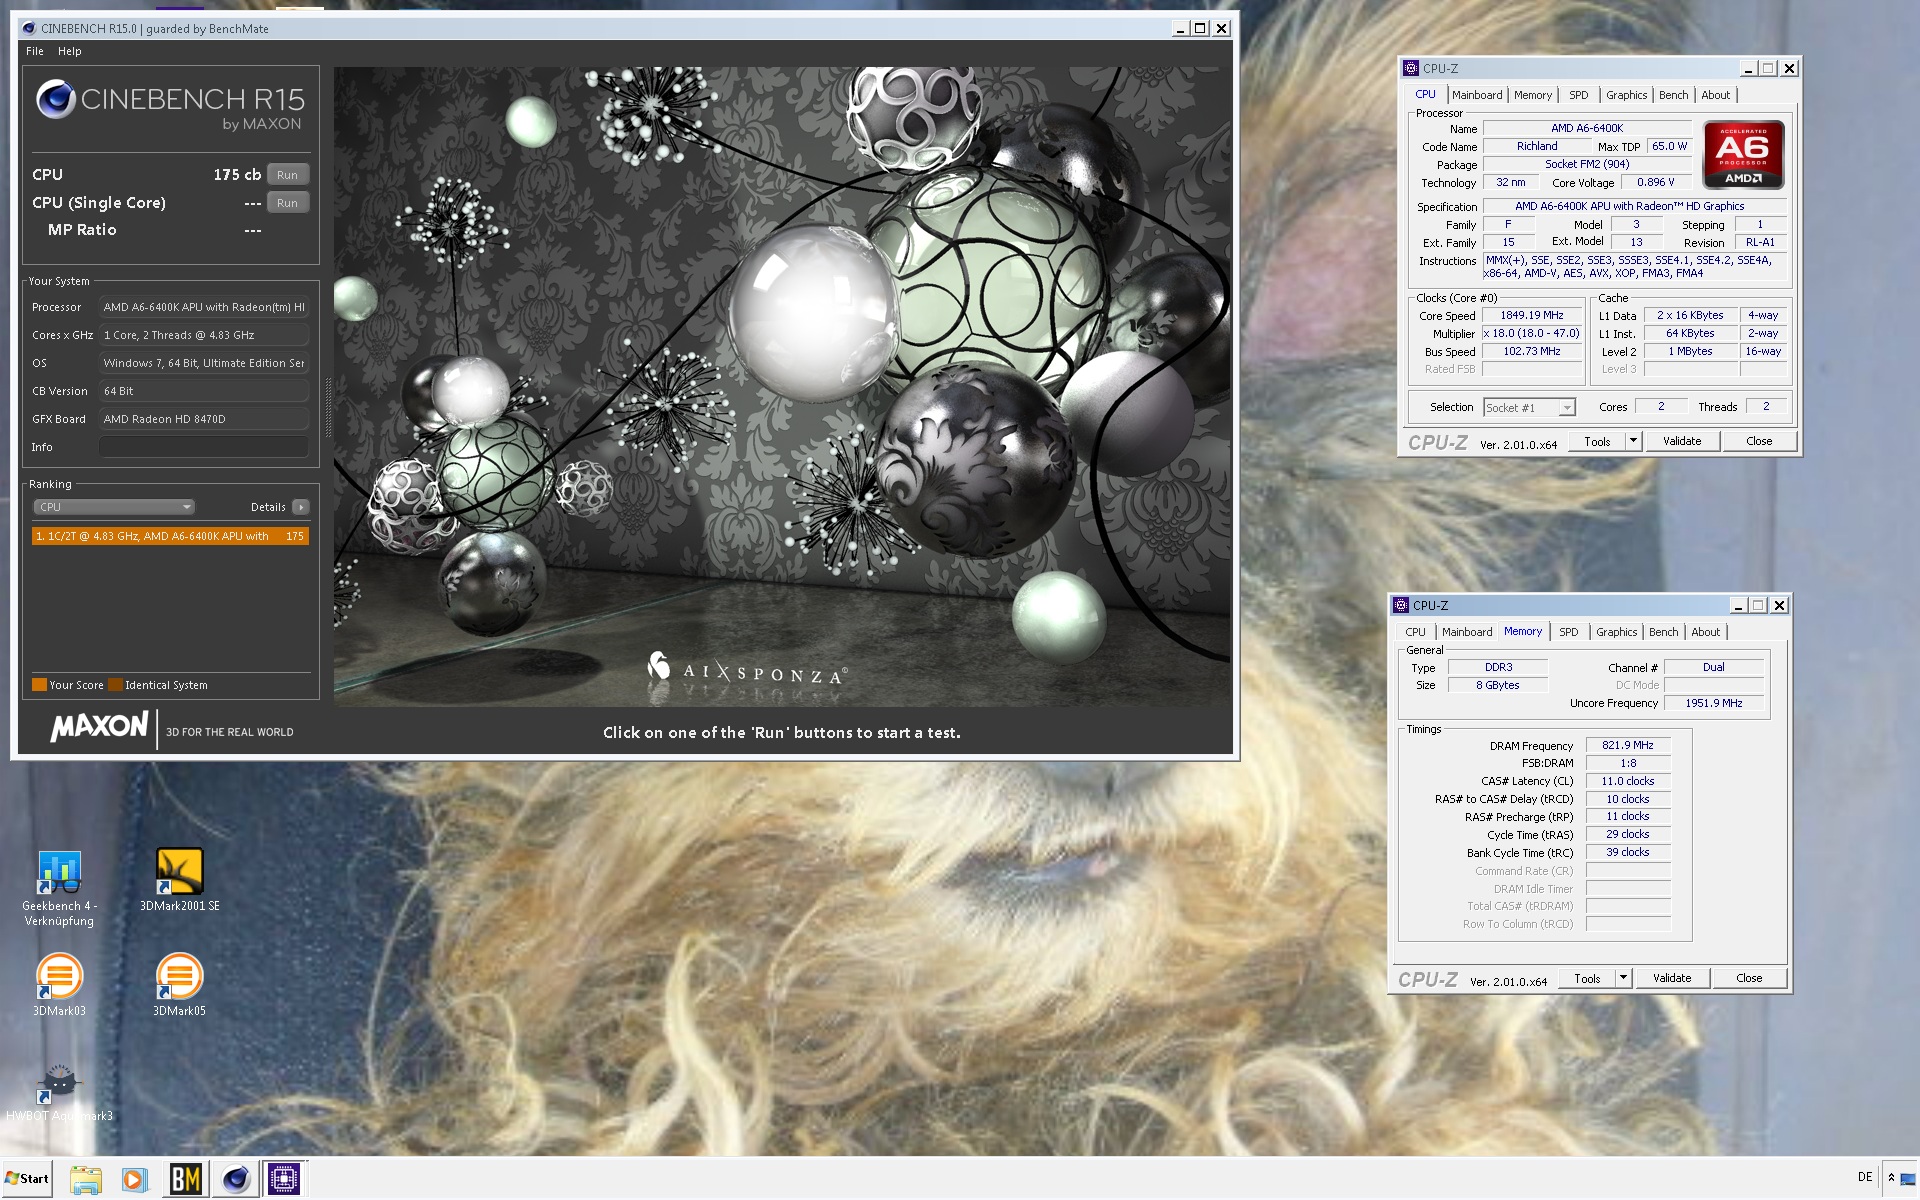Click the Cinebench title bar icon

[29, 28]
